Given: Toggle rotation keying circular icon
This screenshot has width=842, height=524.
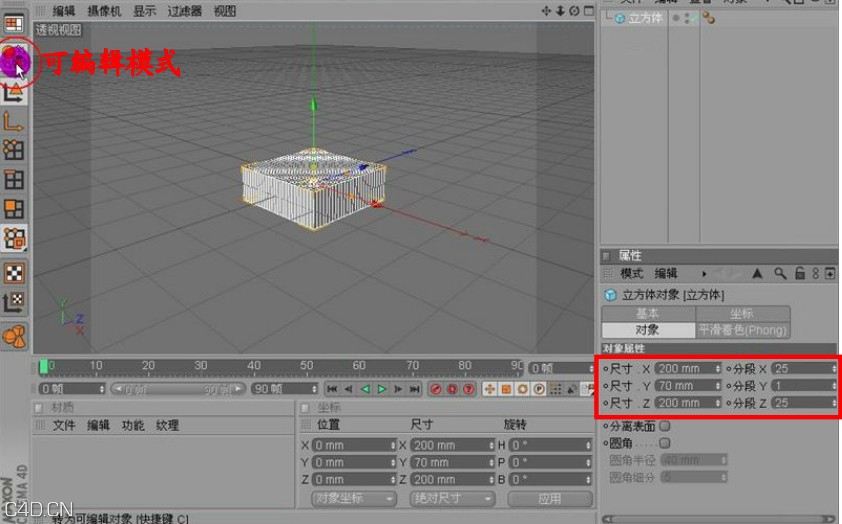Looking at the screenshot, I should click(x=522, y=389).
